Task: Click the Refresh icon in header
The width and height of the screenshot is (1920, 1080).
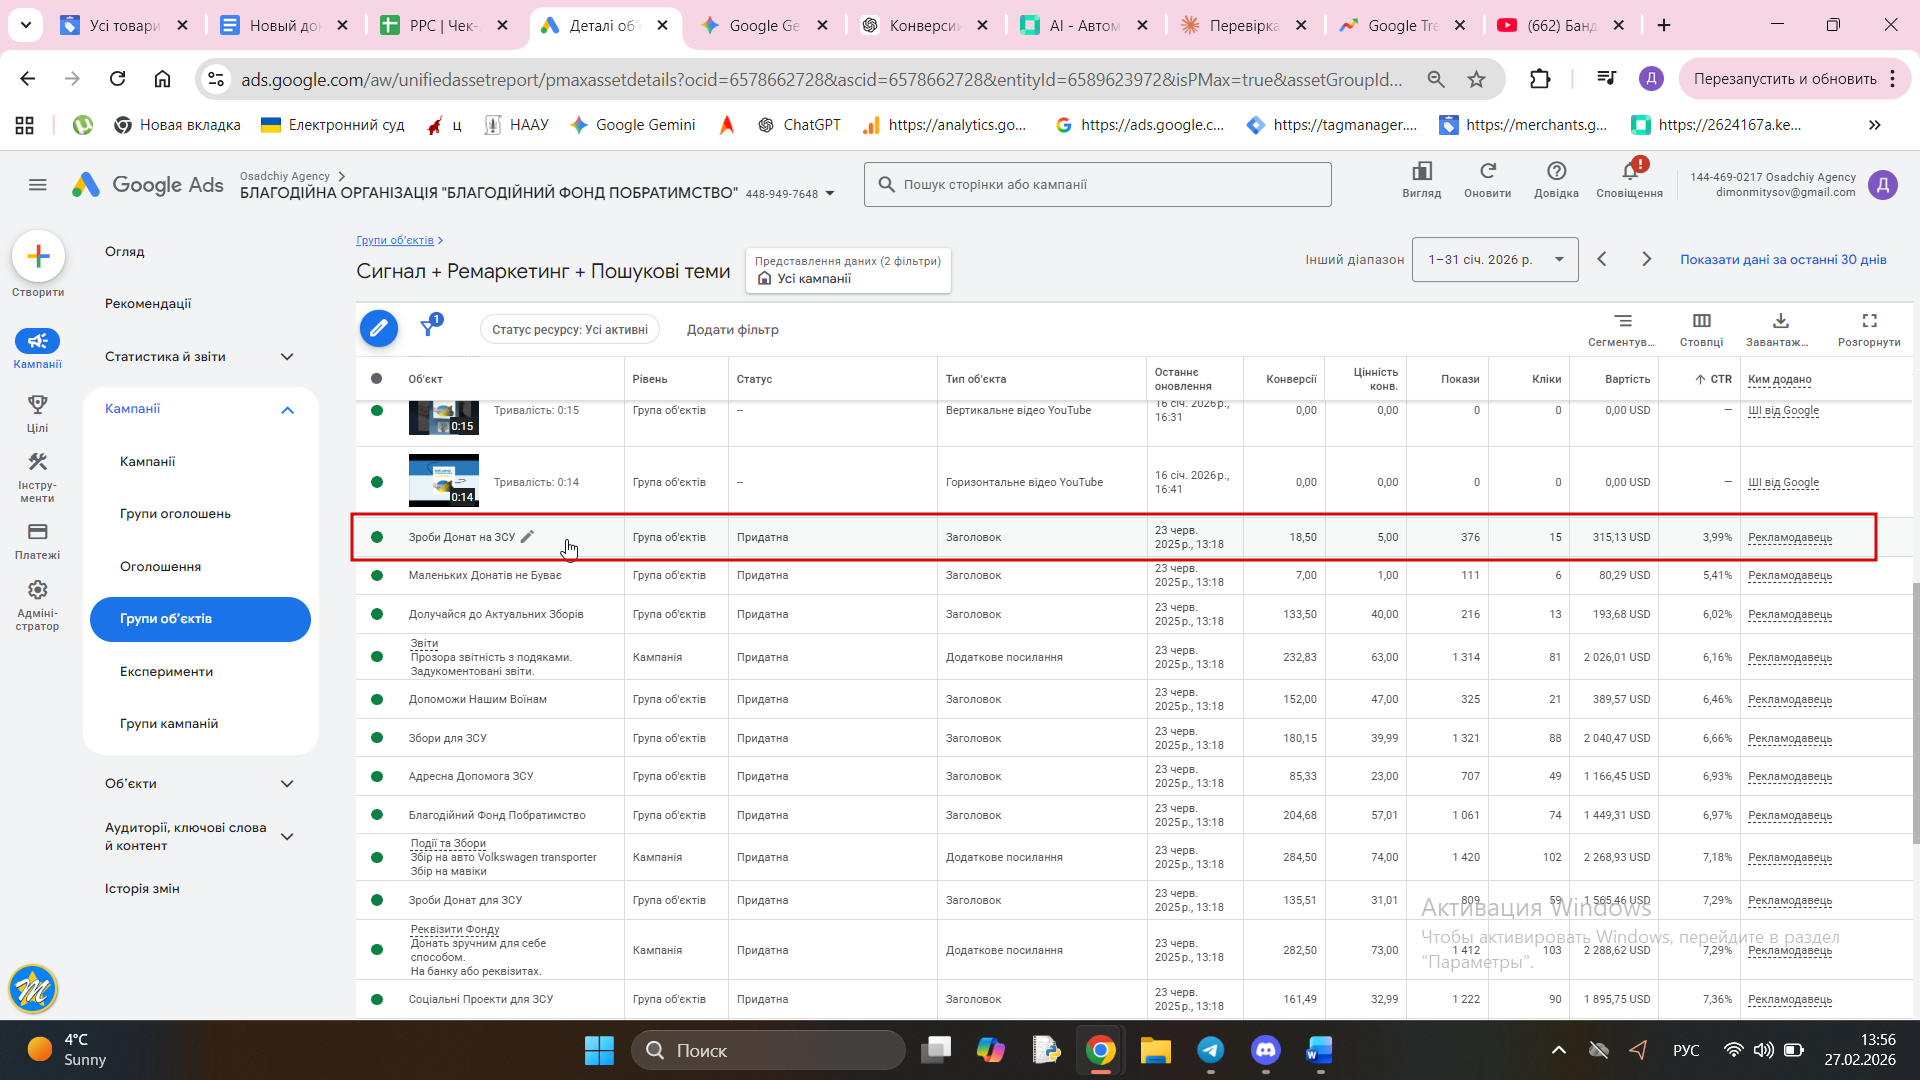Action: (x=1487, y=172)
